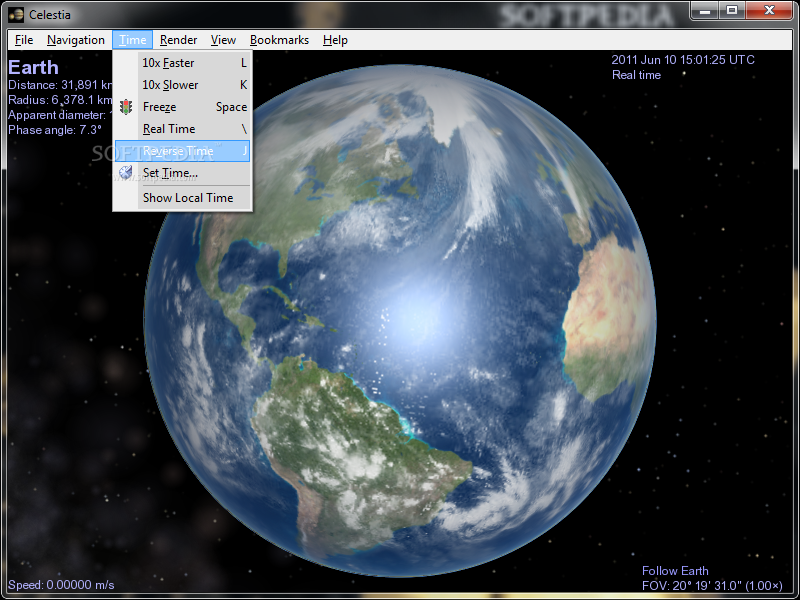Open the Navigation menu
This screenshot has height=600, width=800.
tap(76, 40)
